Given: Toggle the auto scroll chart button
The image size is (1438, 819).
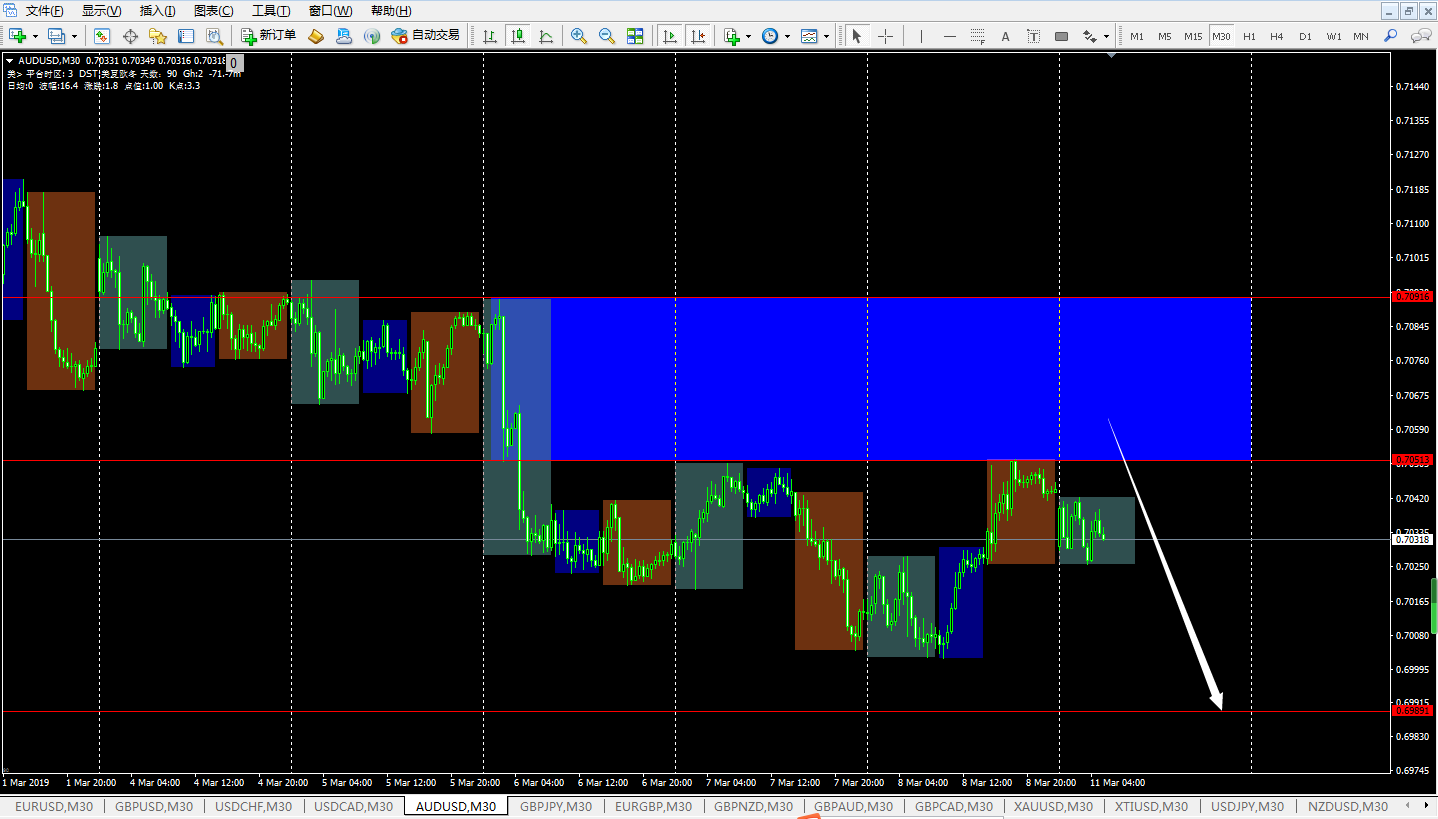Looking at the screenshot, I should pyautogui.click(x=670, y=36).
